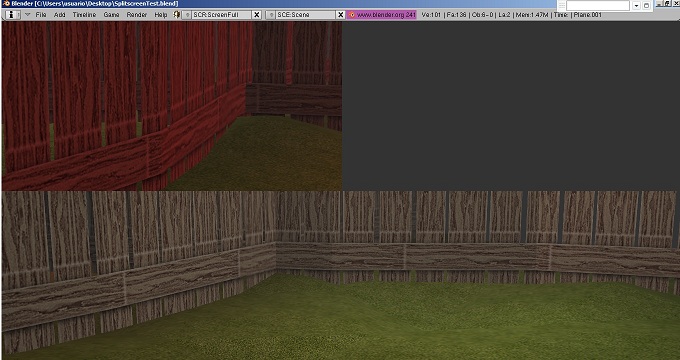
Task: Click the SCR:ScreenFull name field
Action: (221, 15)
